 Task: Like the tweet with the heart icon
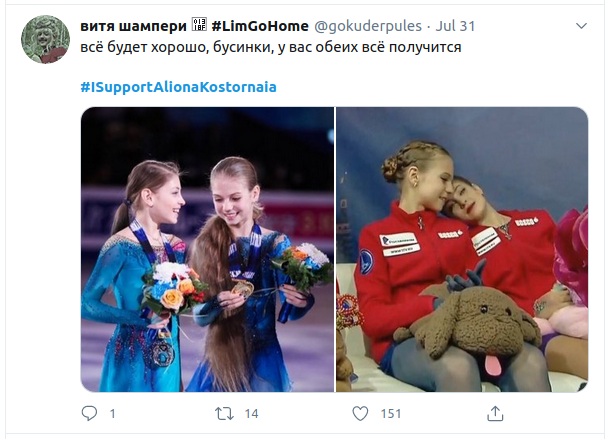[x=360, y=413]
